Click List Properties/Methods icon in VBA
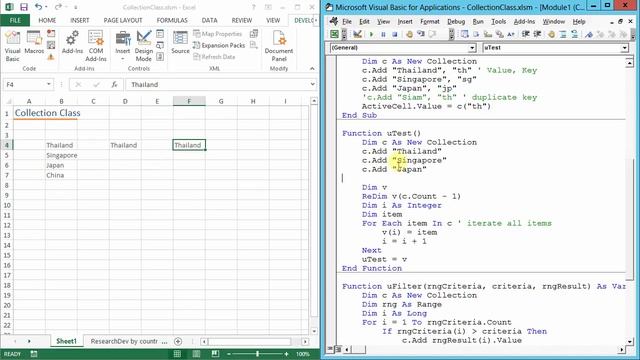Viewport: 640px width, 360px height. tap(465, 35)
